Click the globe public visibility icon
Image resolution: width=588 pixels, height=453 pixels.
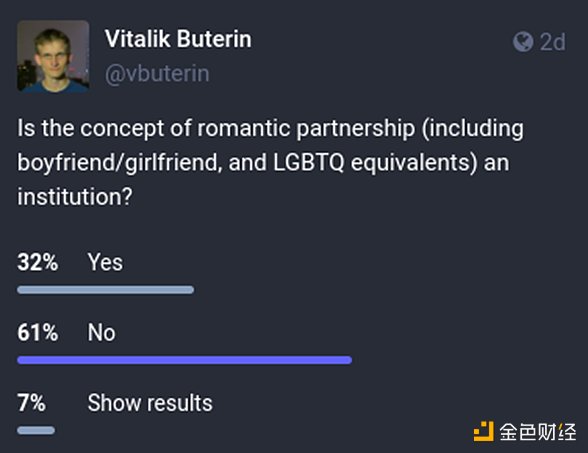coord(523,42)
